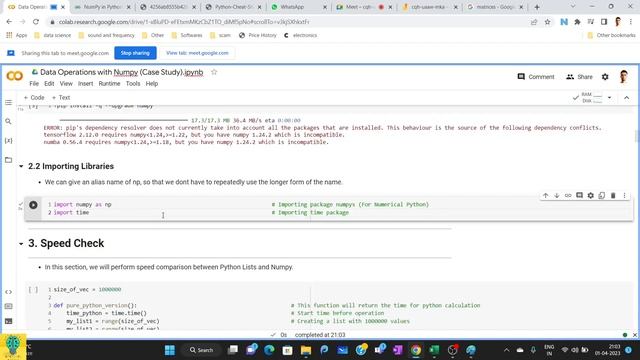Open Chrome from the taskbar
640x360 pixels.
pos(416,350)
